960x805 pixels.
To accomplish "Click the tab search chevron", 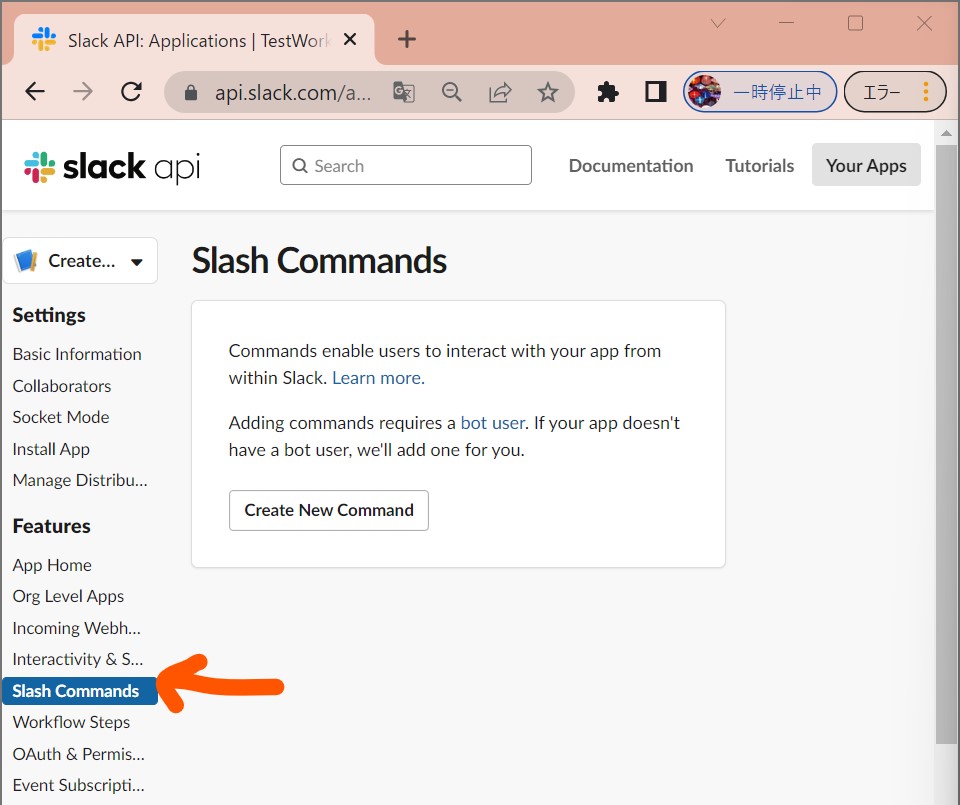I will tap(718, 23).
